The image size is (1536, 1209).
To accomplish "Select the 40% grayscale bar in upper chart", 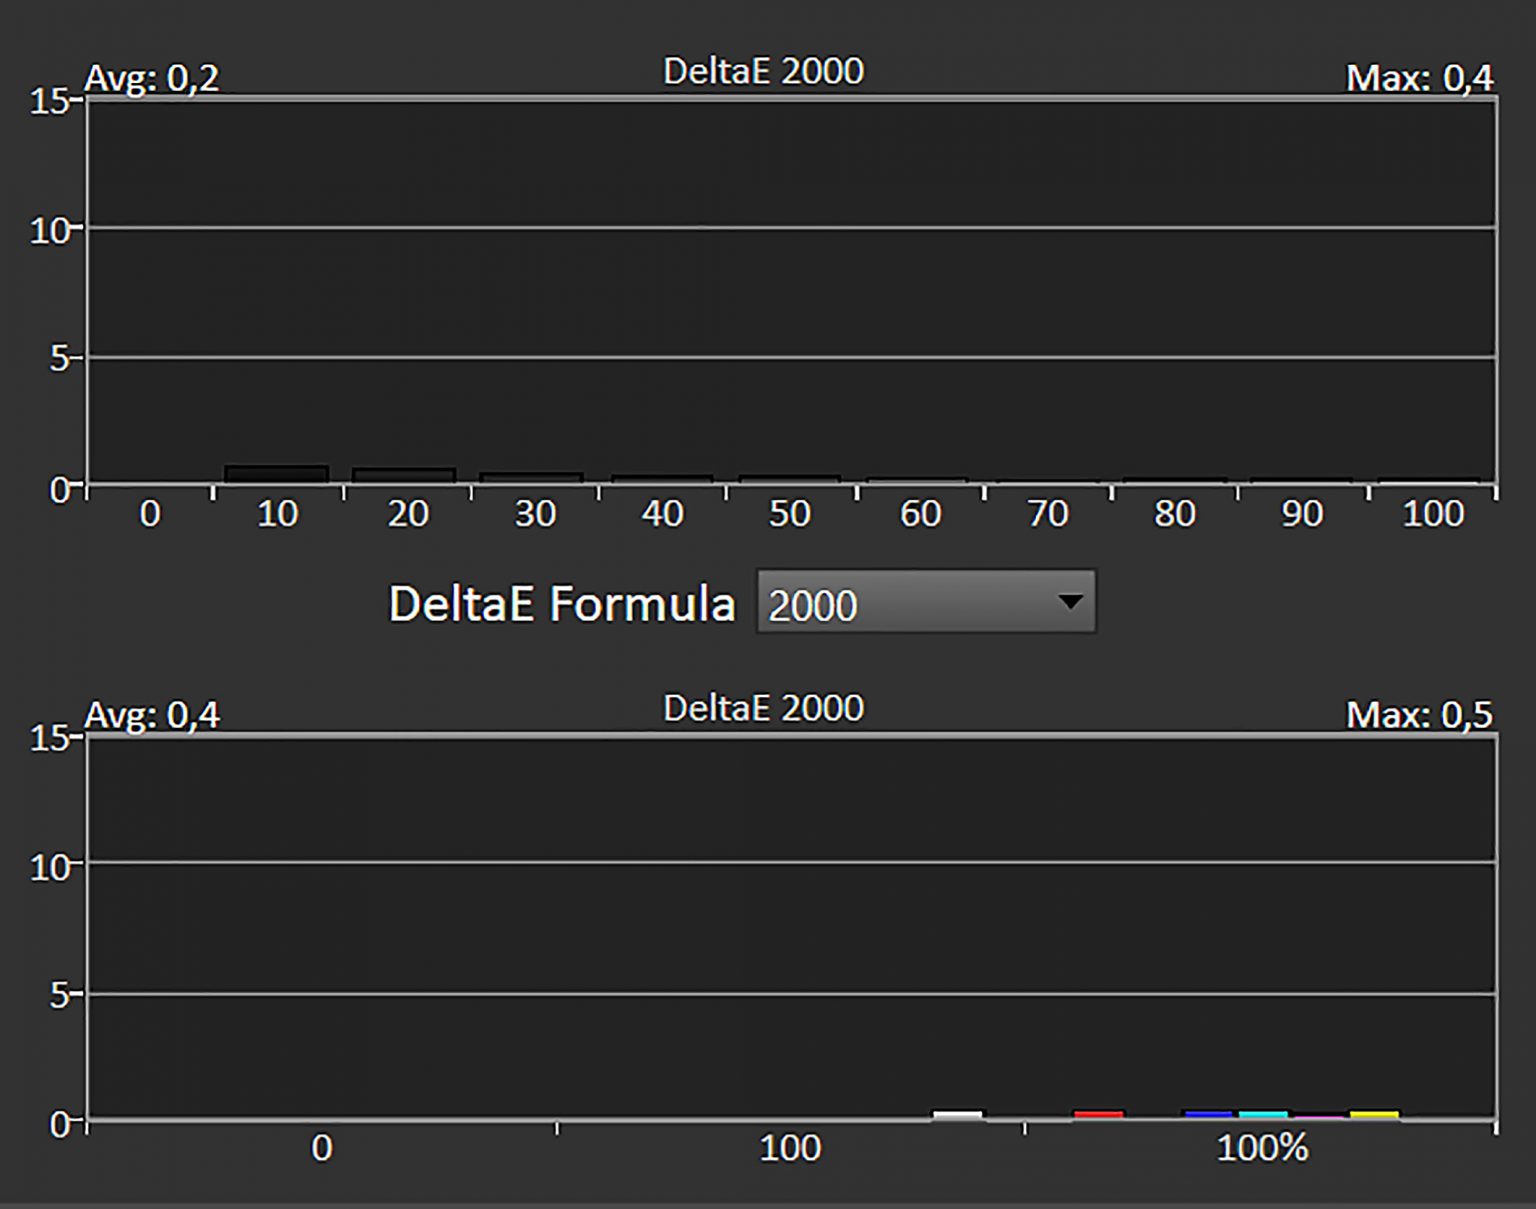I will pyautogui.click(x=661, y=479).
